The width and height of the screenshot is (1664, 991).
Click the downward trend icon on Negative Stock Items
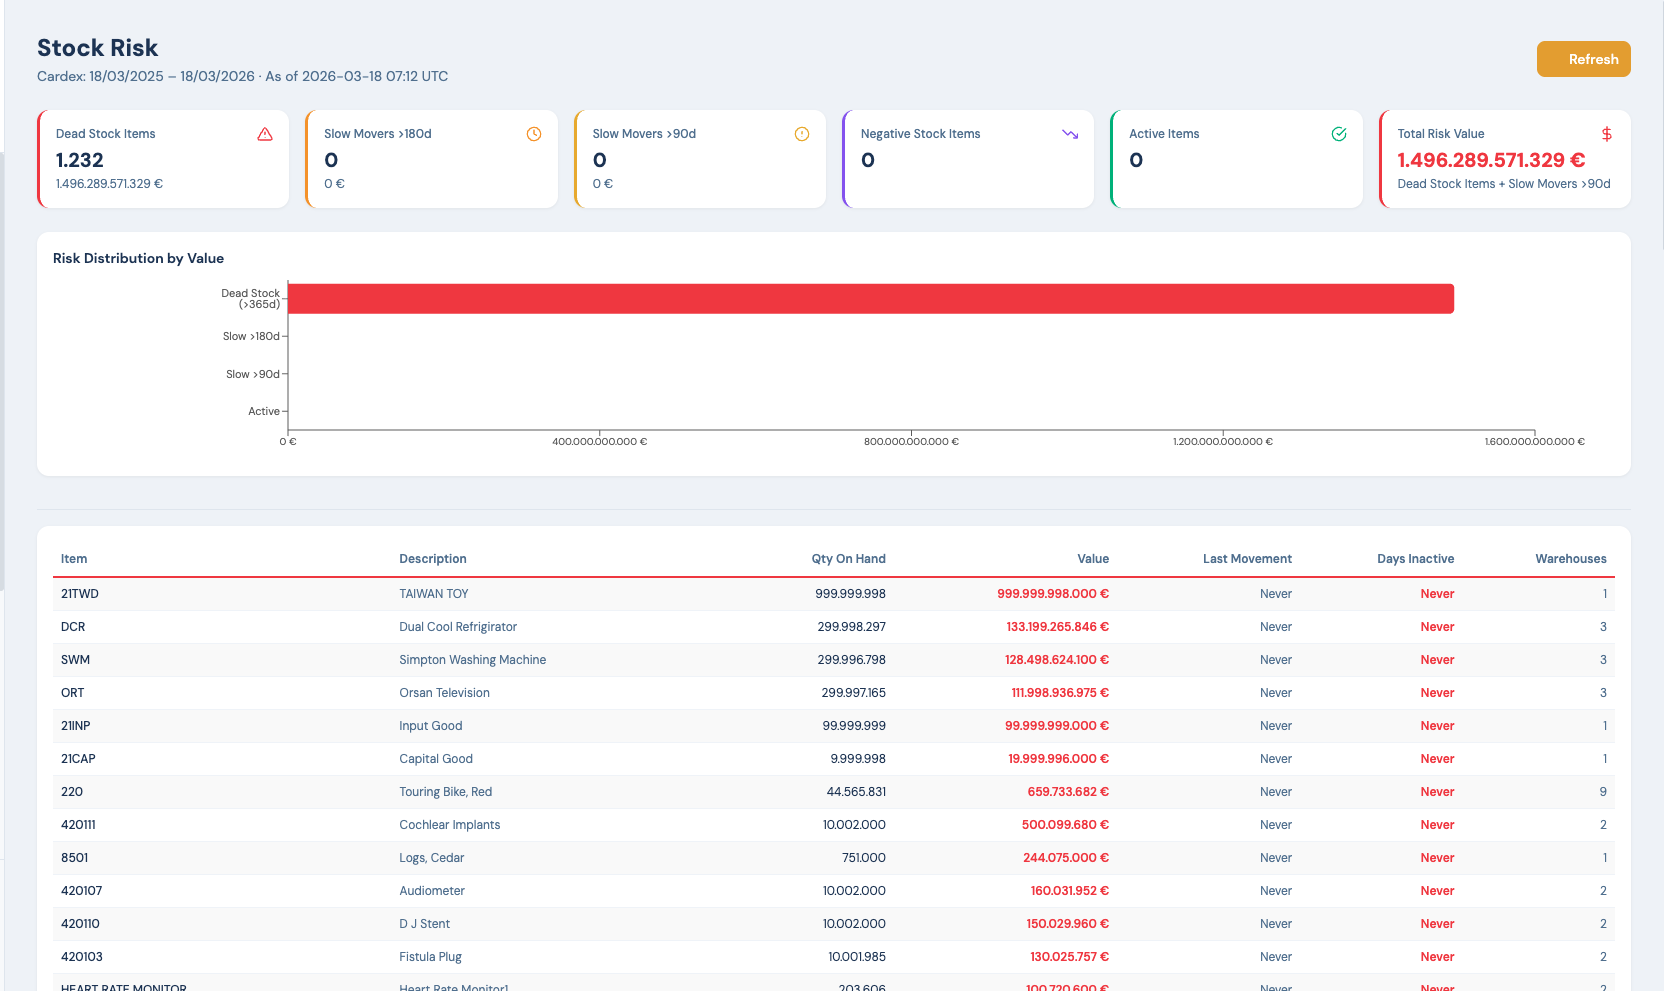[x=1070, y=133]
